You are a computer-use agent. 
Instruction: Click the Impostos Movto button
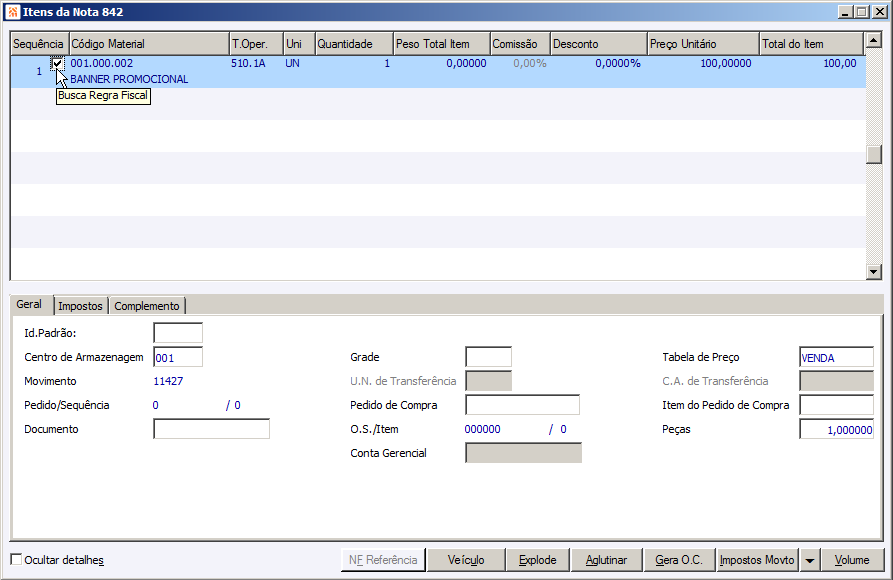tap(757, 560)
